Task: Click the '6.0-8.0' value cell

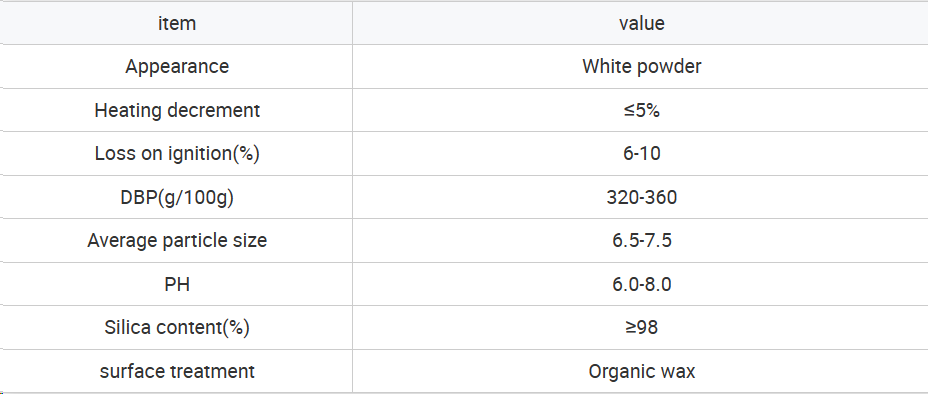Action: coord(641,284)
